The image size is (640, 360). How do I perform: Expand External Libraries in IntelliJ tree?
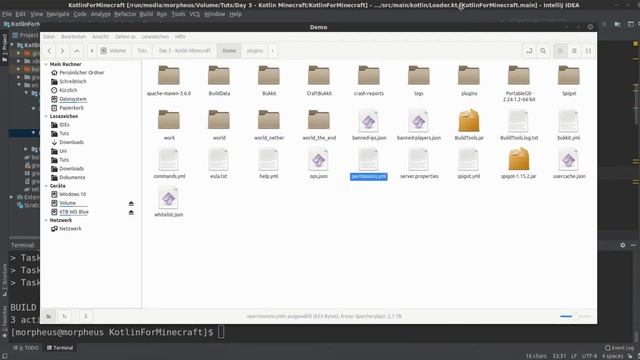coord(11,197)
